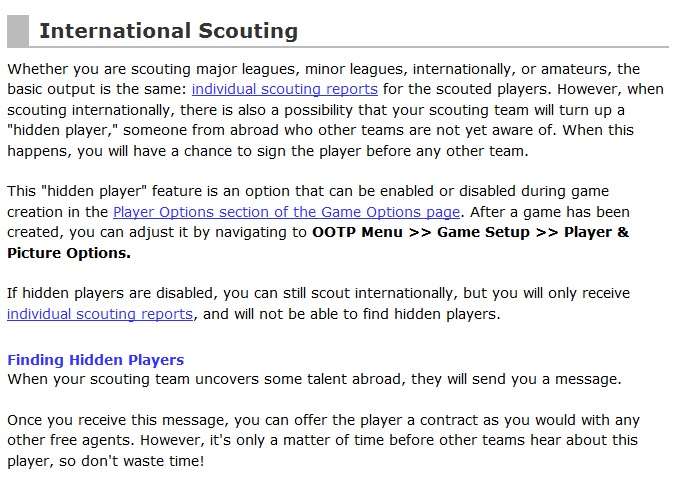
Task: Click the words 'other free agents'
Action: 66,441
